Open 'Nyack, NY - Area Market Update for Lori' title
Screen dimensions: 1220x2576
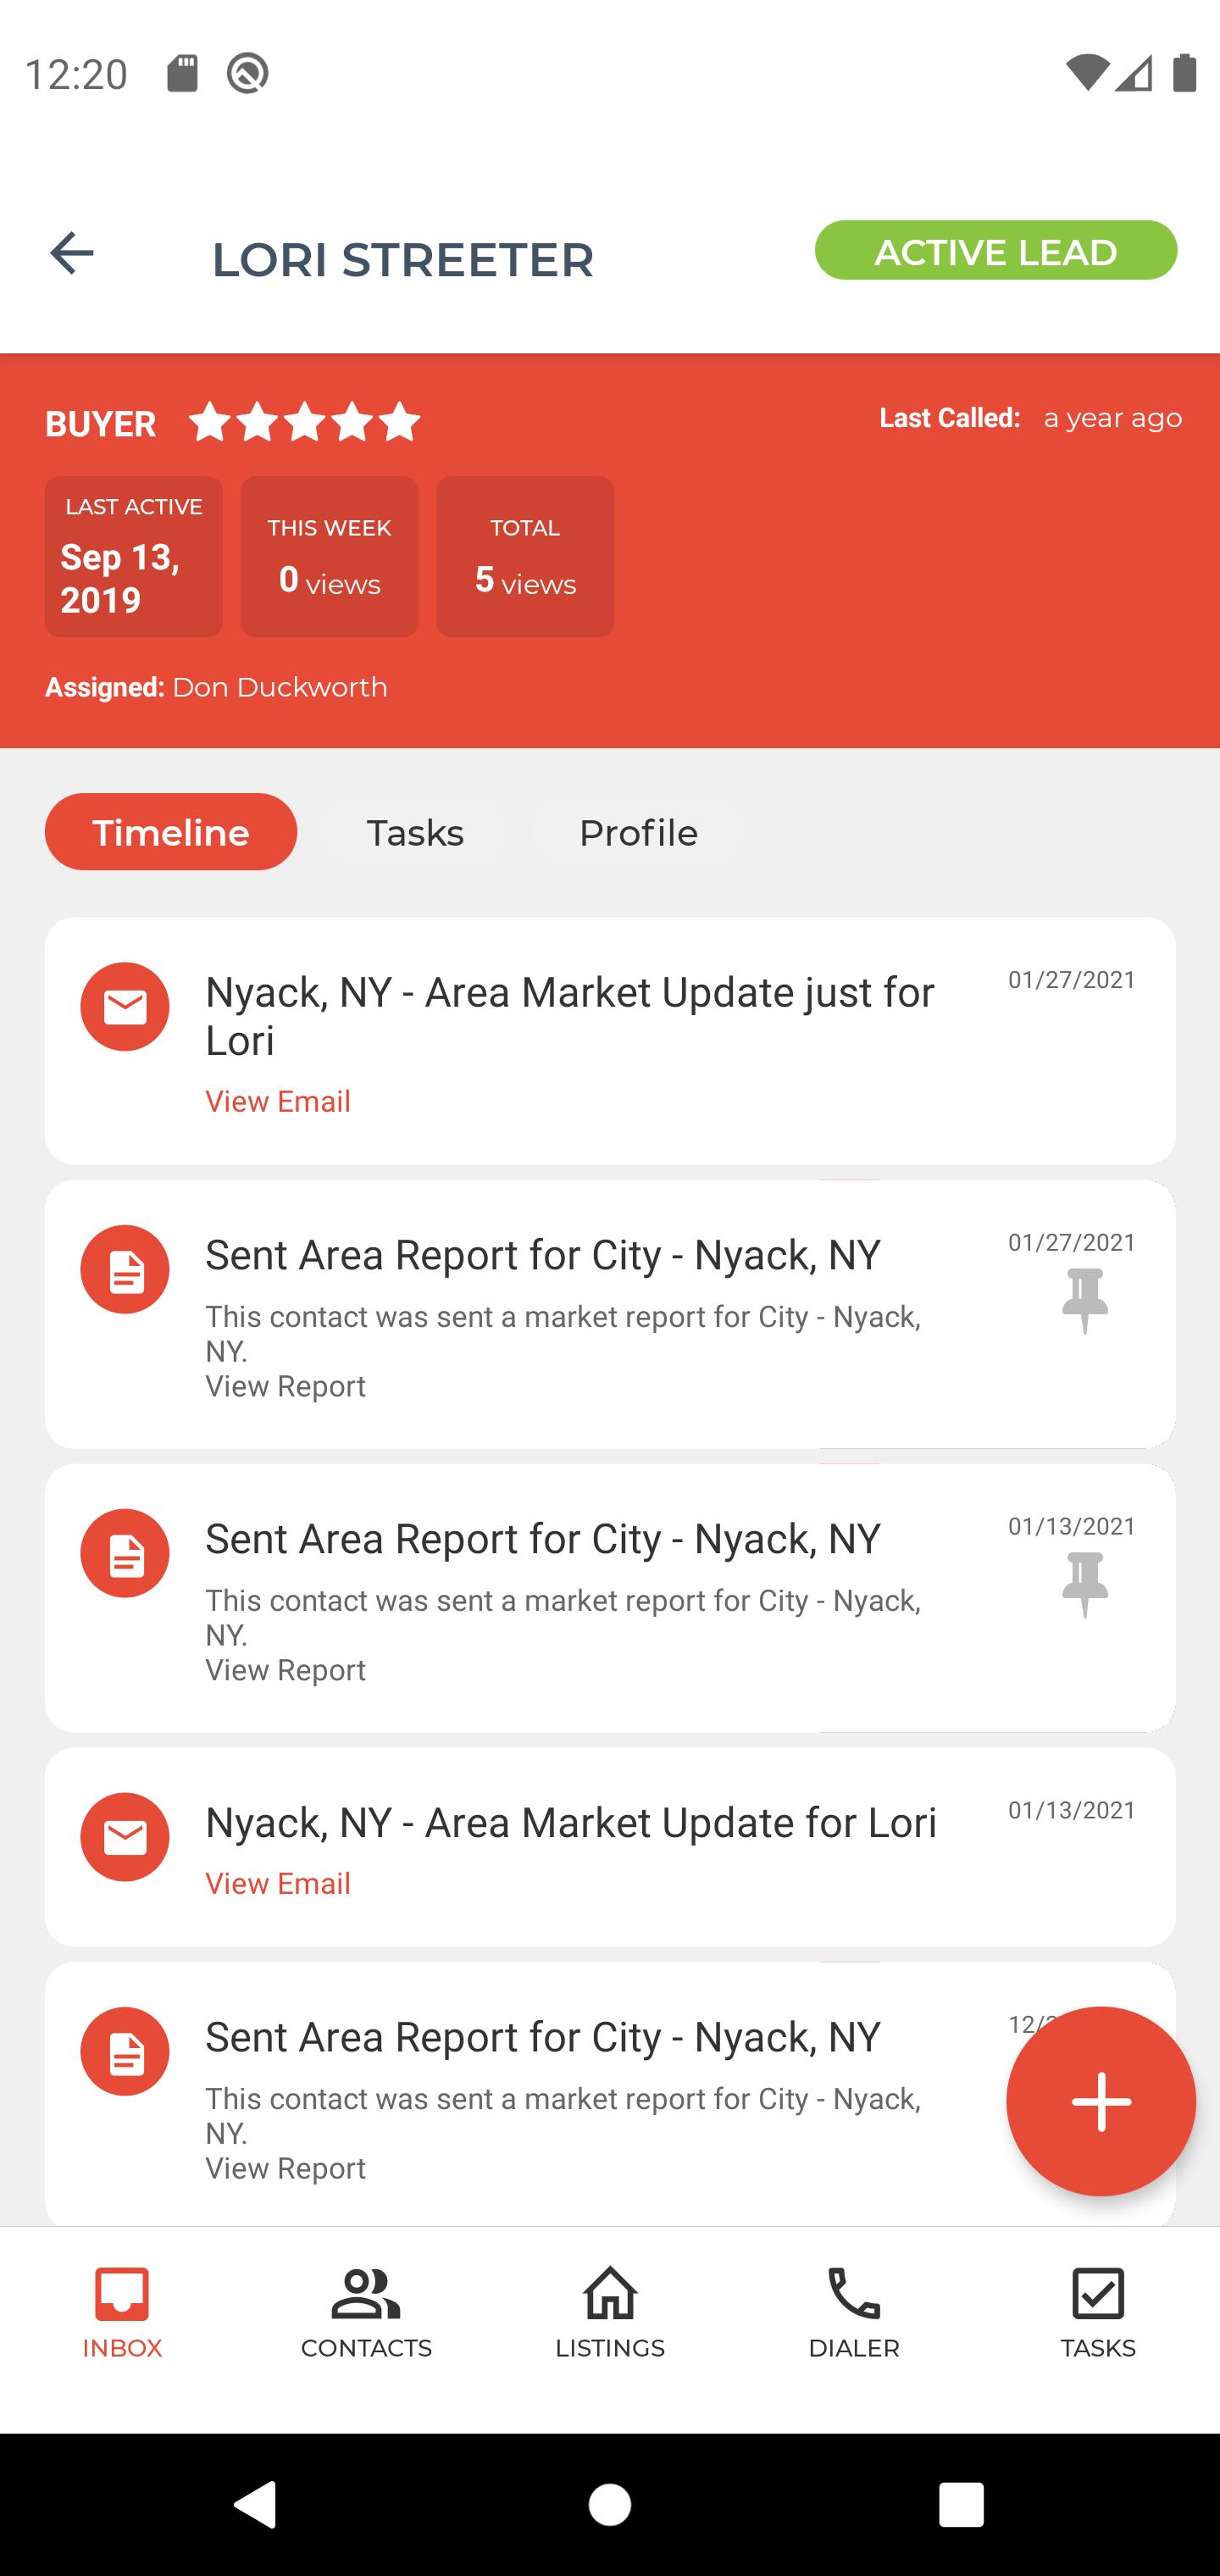[x=571, y=1822]
